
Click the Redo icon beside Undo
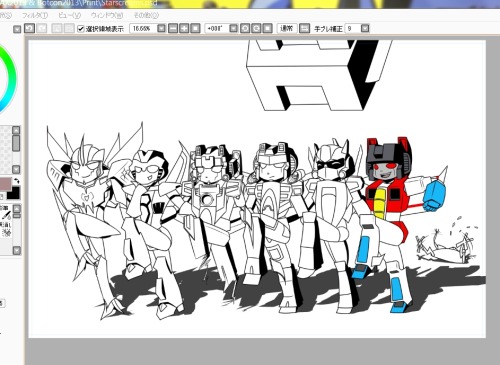[x=41, y=28]
